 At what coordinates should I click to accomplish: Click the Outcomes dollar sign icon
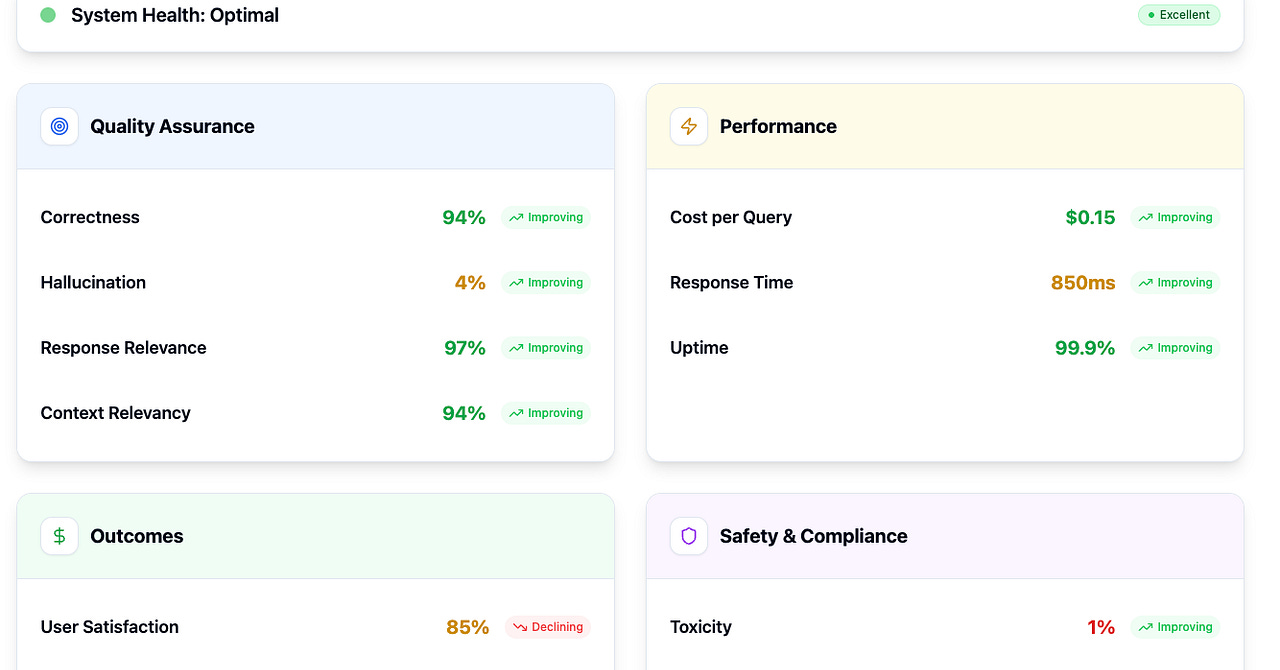pyautogui.click(x=59, y=536)
